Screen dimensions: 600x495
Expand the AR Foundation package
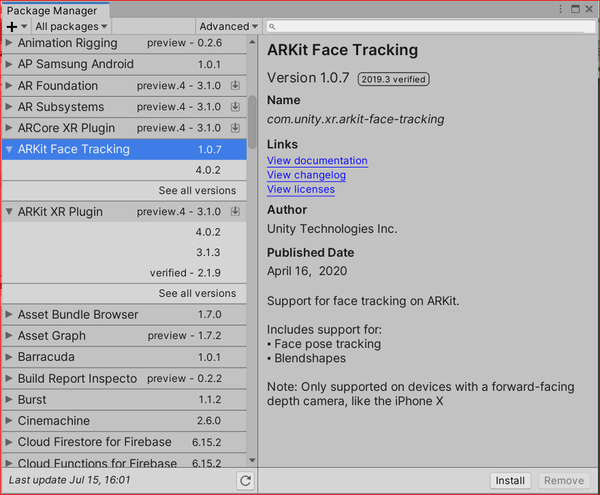pos(9,85)
